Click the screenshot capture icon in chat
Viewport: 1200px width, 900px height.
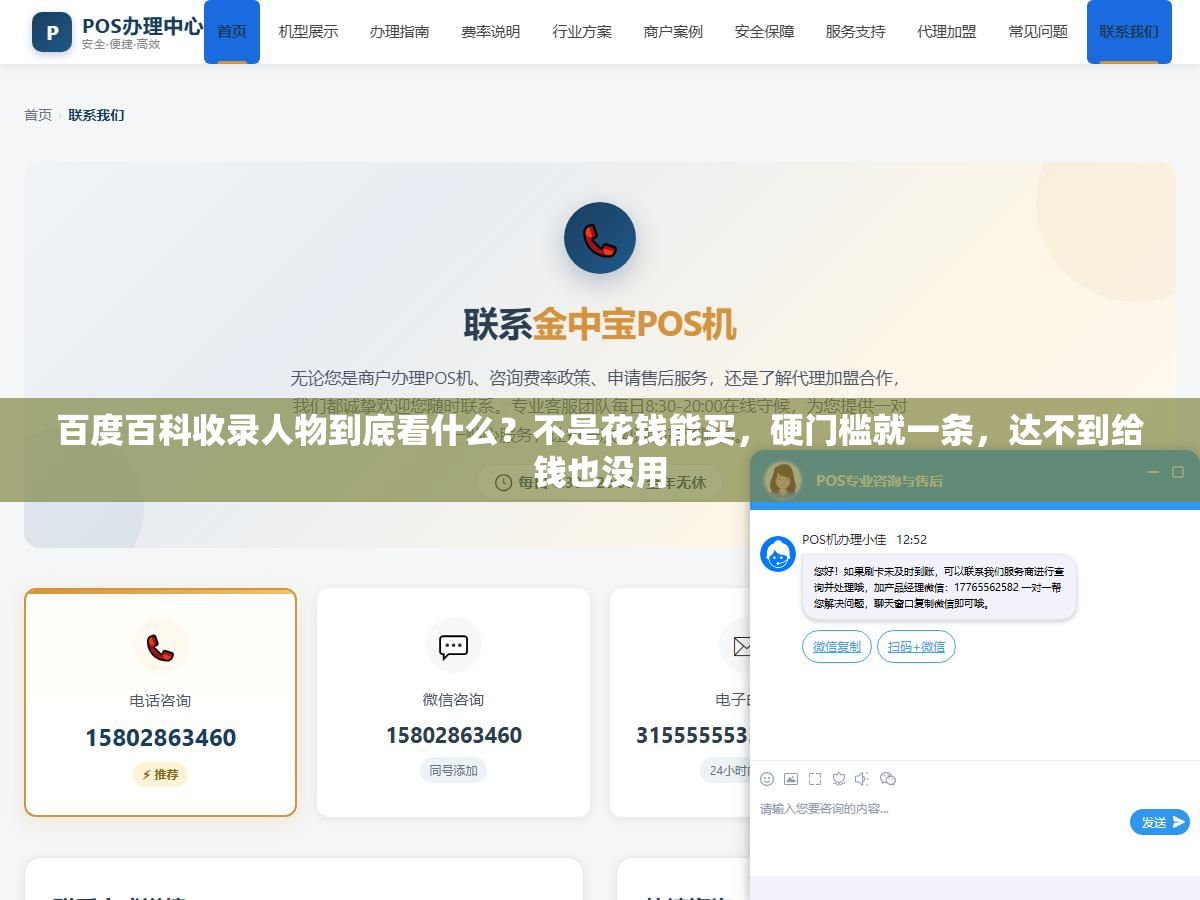pyautogui.click(x=815, y=779)
